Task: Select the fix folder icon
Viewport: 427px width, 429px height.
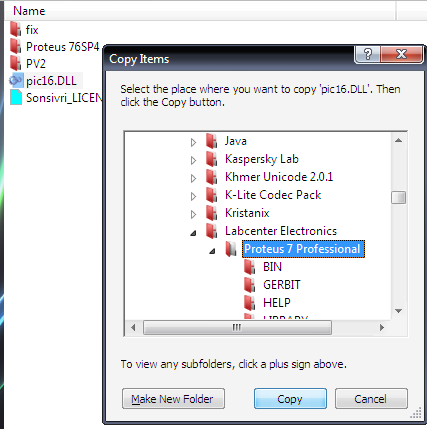Action: (x=15, y=29)
